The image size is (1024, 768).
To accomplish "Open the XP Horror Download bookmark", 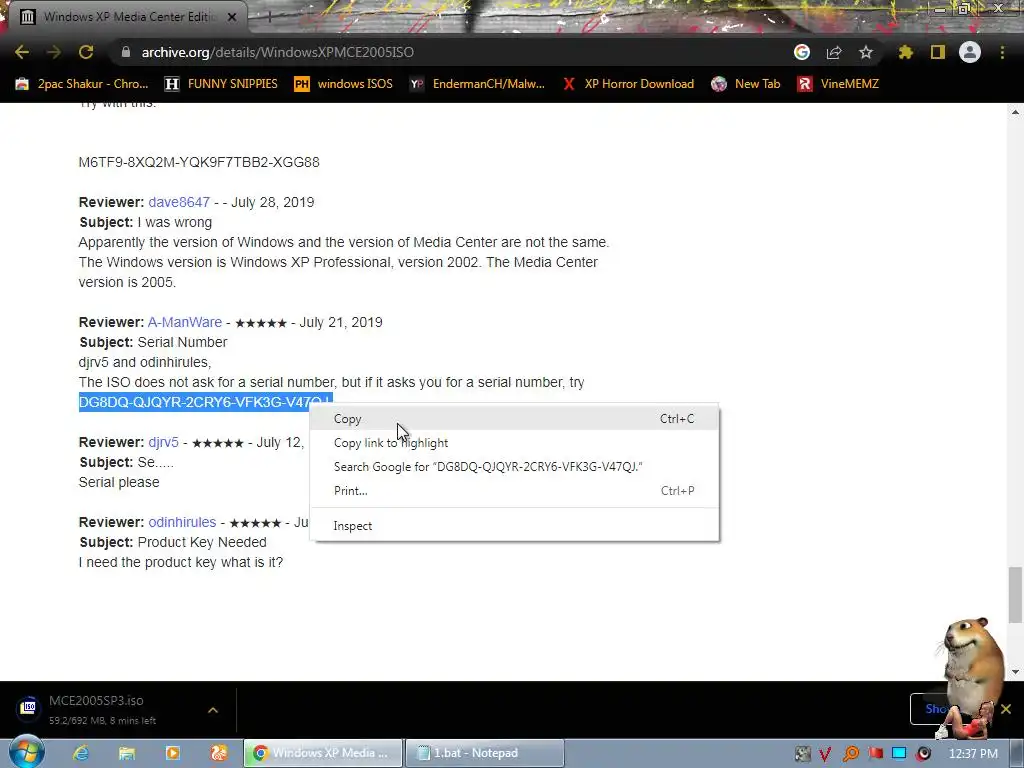I will 628,84.
